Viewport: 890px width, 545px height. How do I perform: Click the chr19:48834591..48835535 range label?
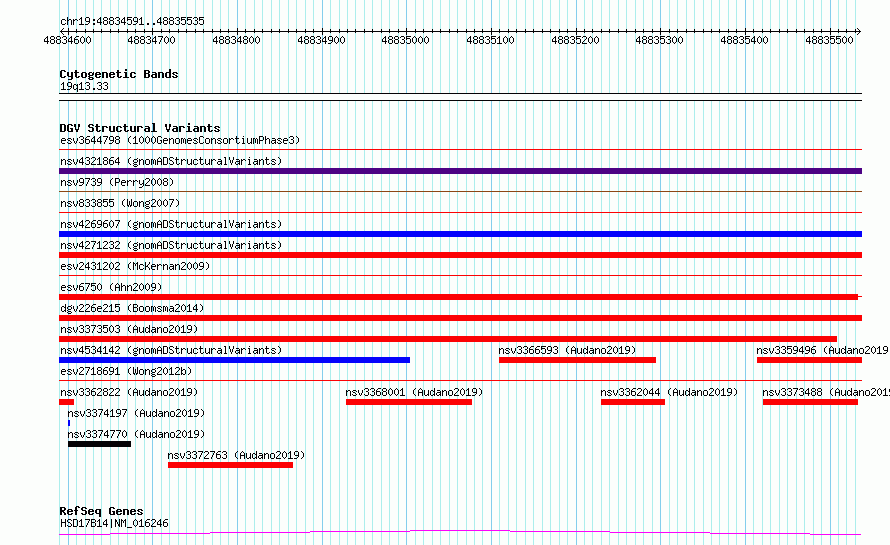[132, 21]
